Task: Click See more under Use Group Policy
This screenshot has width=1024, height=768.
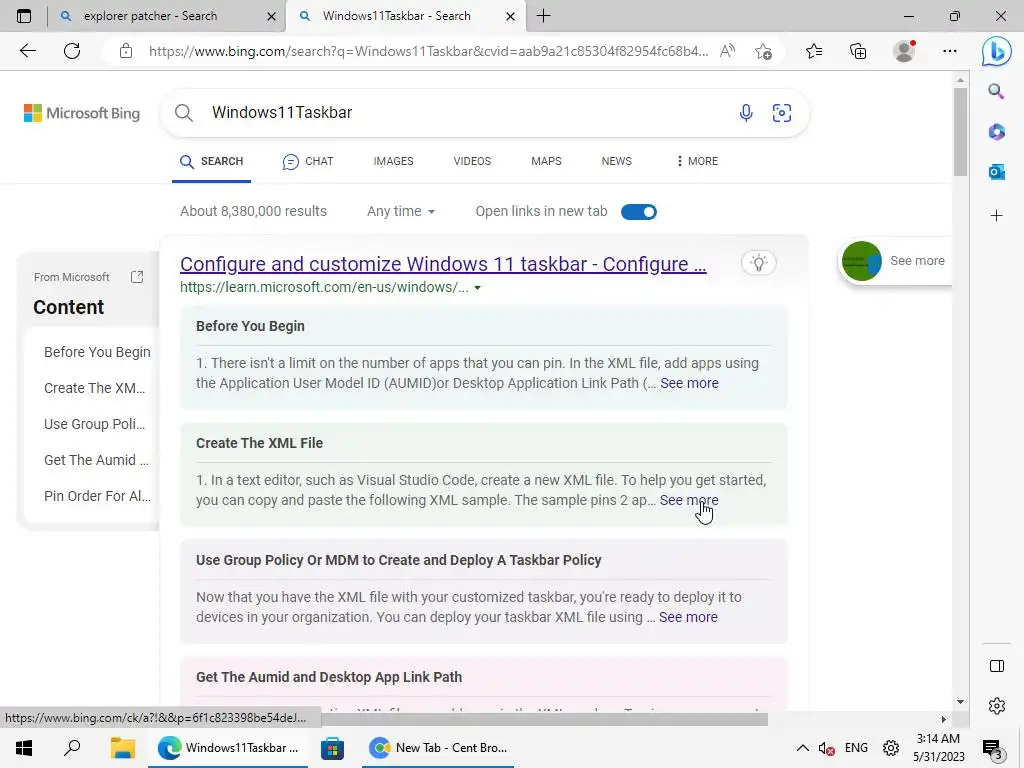Action: [x=688, y=617]
